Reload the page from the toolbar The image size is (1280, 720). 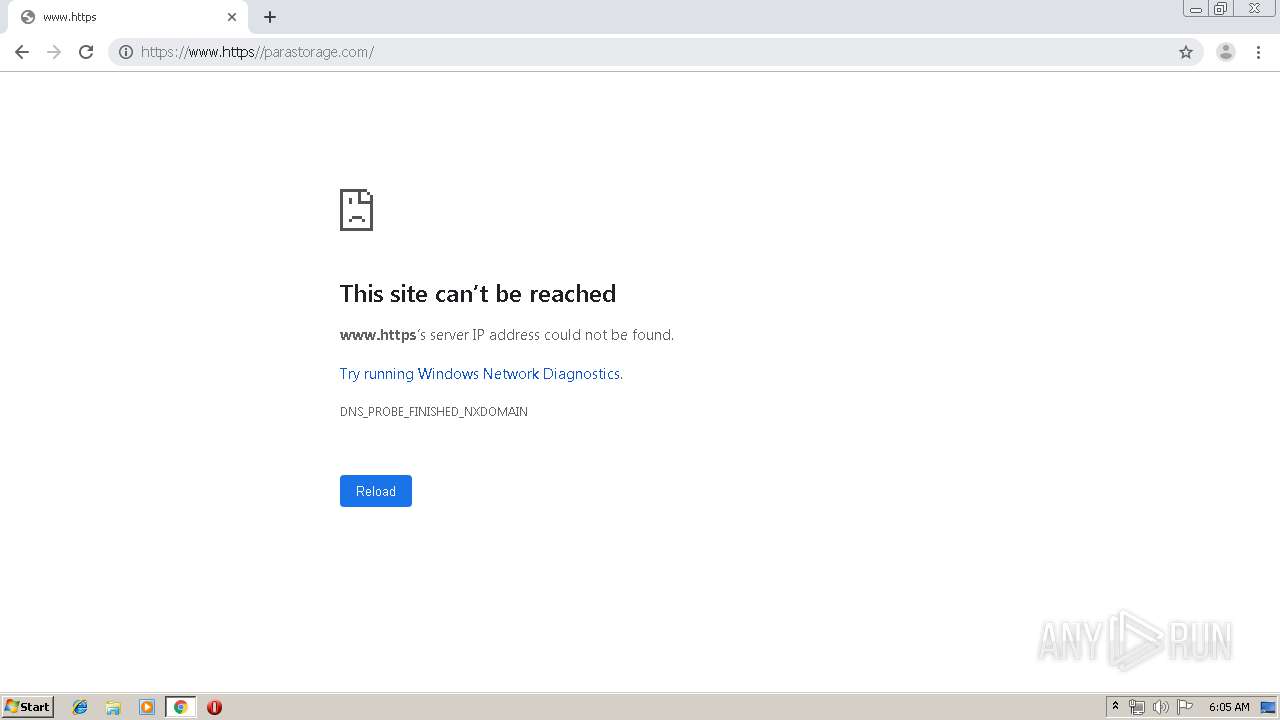86,52
